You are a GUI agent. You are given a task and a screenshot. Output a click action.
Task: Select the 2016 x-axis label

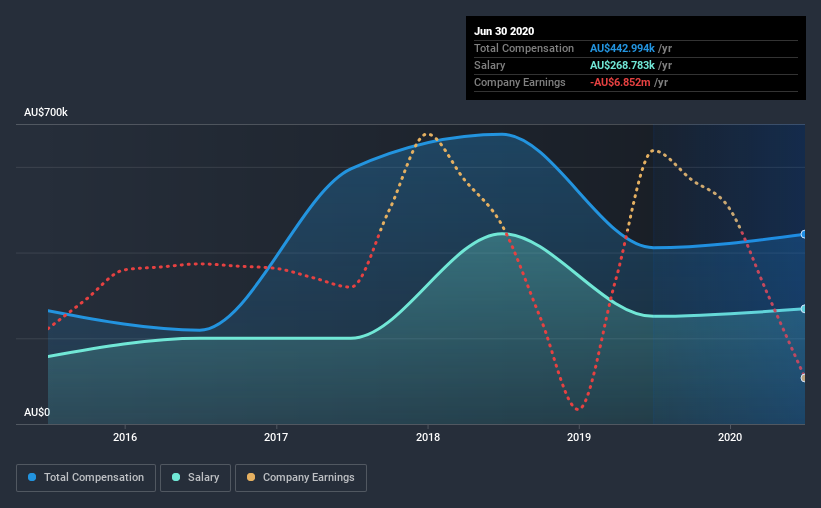pos(125,437)
